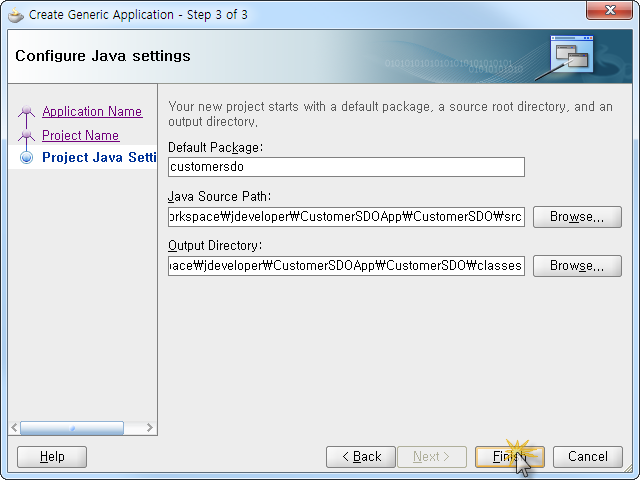The height and width of the screenshot is (480, 640).
Task: Click the 'Output Directory:' label
Action: pyautogui.click(x=215, y=245)
